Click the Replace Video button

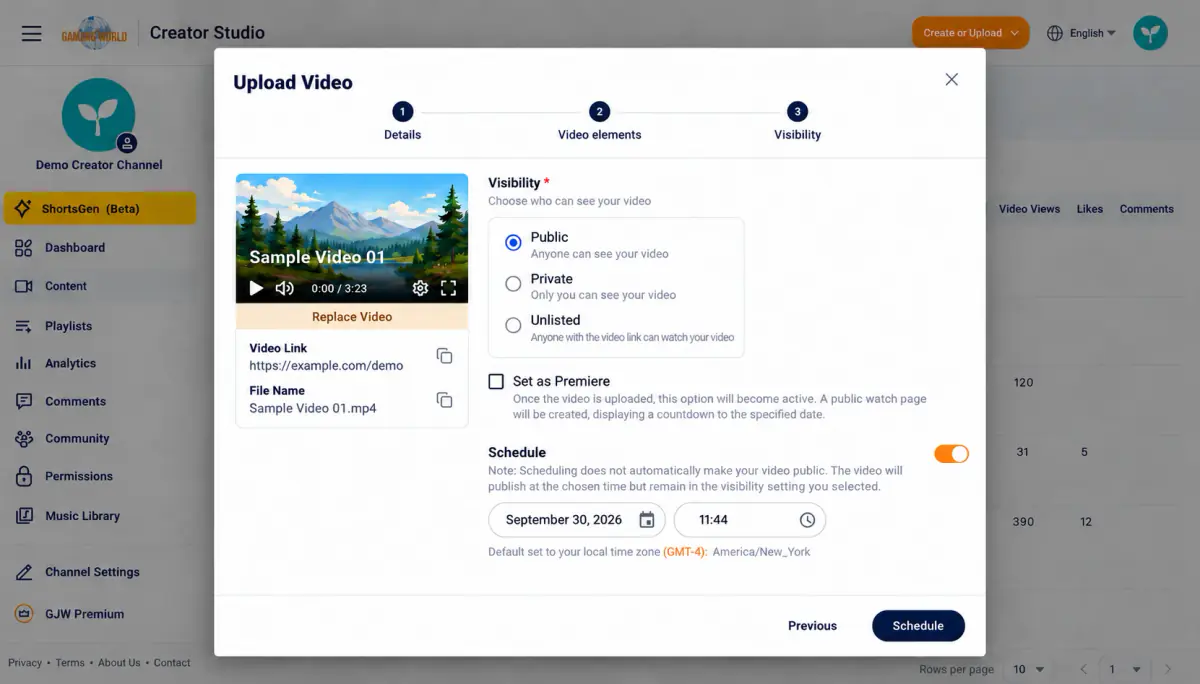coord(352,317)
